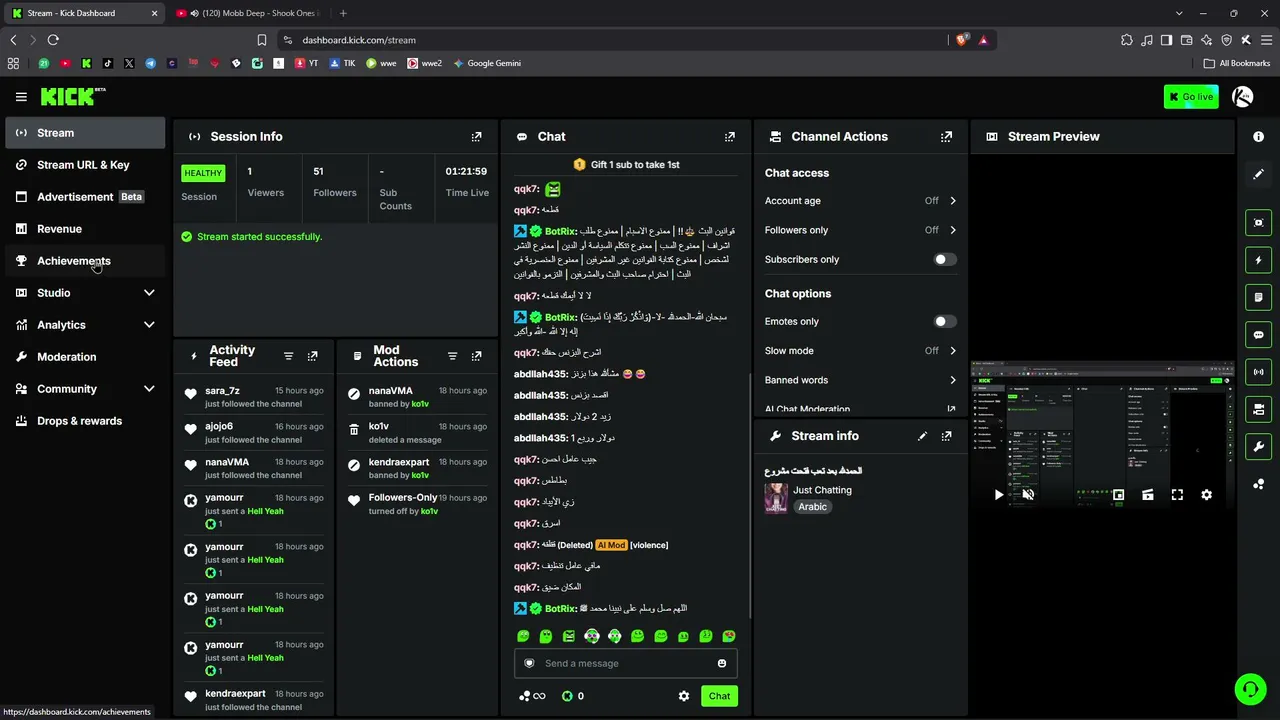Reload the page with the browser refresh button

[x=53, y=40]
